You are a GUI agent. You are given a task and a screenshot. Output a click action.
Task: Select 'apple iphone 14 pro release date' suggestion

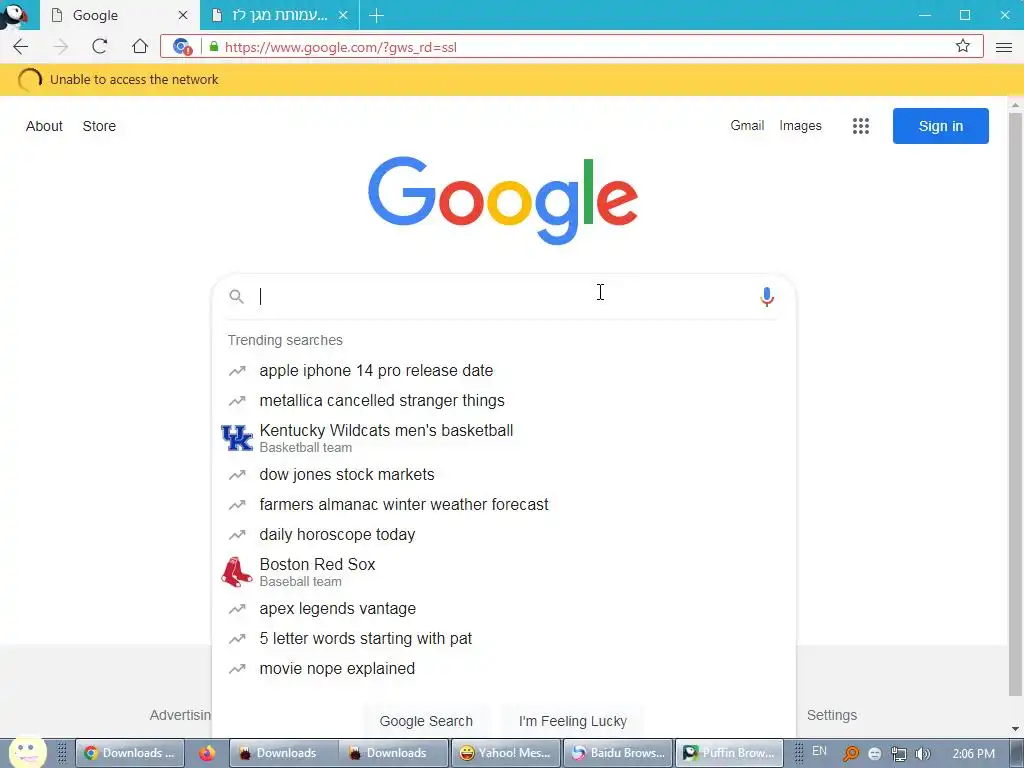coord(503,370)
